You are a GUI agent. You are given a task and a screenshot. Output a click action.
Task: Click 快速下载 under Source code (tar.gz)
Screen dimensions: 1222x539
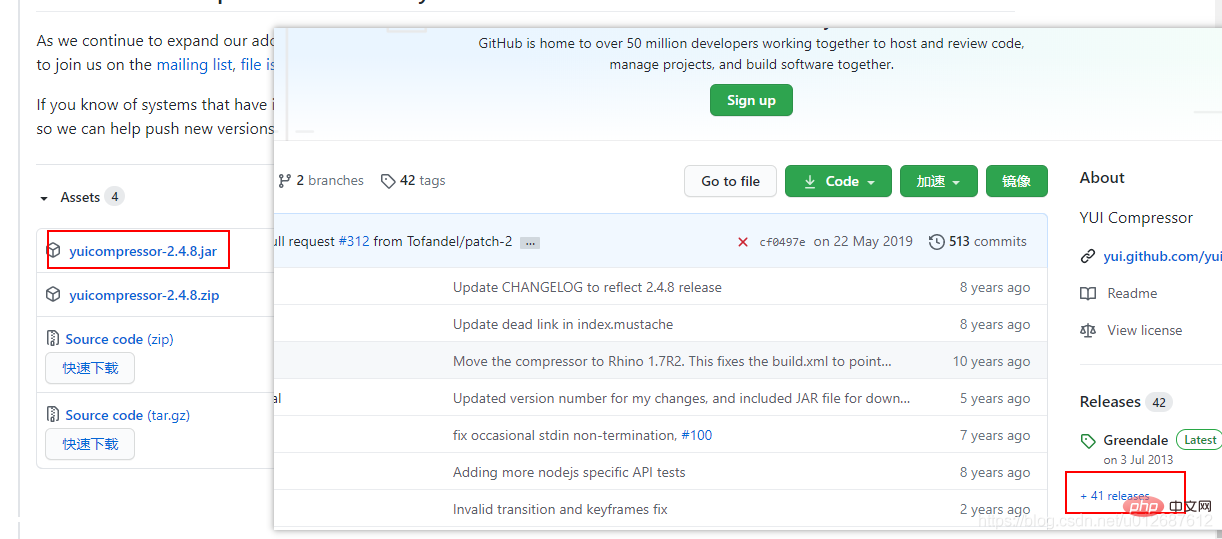[x=90, y=444]
